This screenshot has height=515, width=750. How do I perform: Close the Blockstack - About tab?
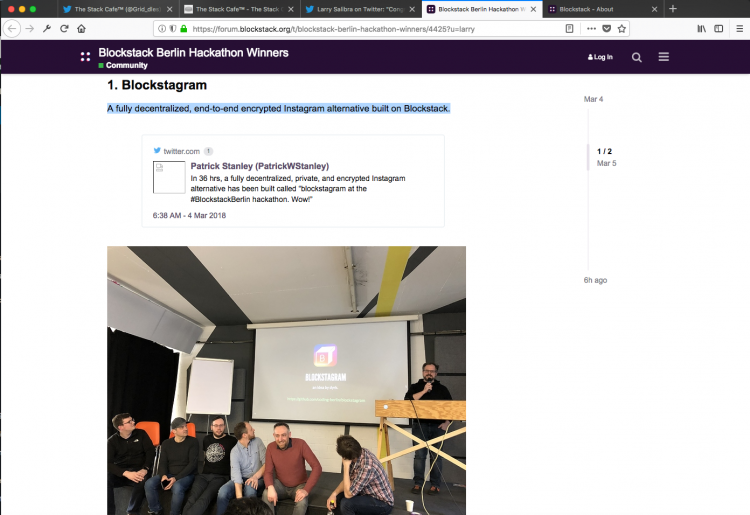[654, 9]
